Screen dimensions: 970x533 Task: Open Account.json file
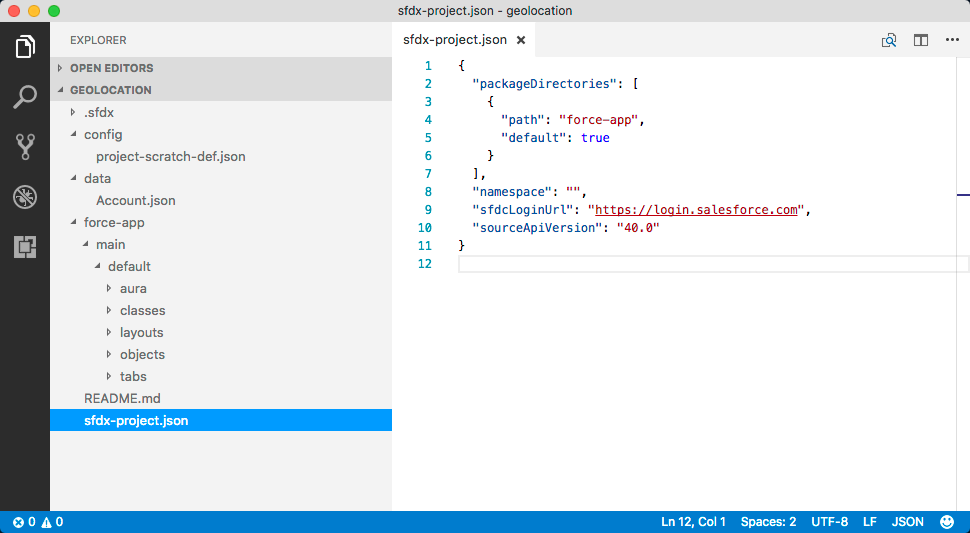tap(135, 200)
